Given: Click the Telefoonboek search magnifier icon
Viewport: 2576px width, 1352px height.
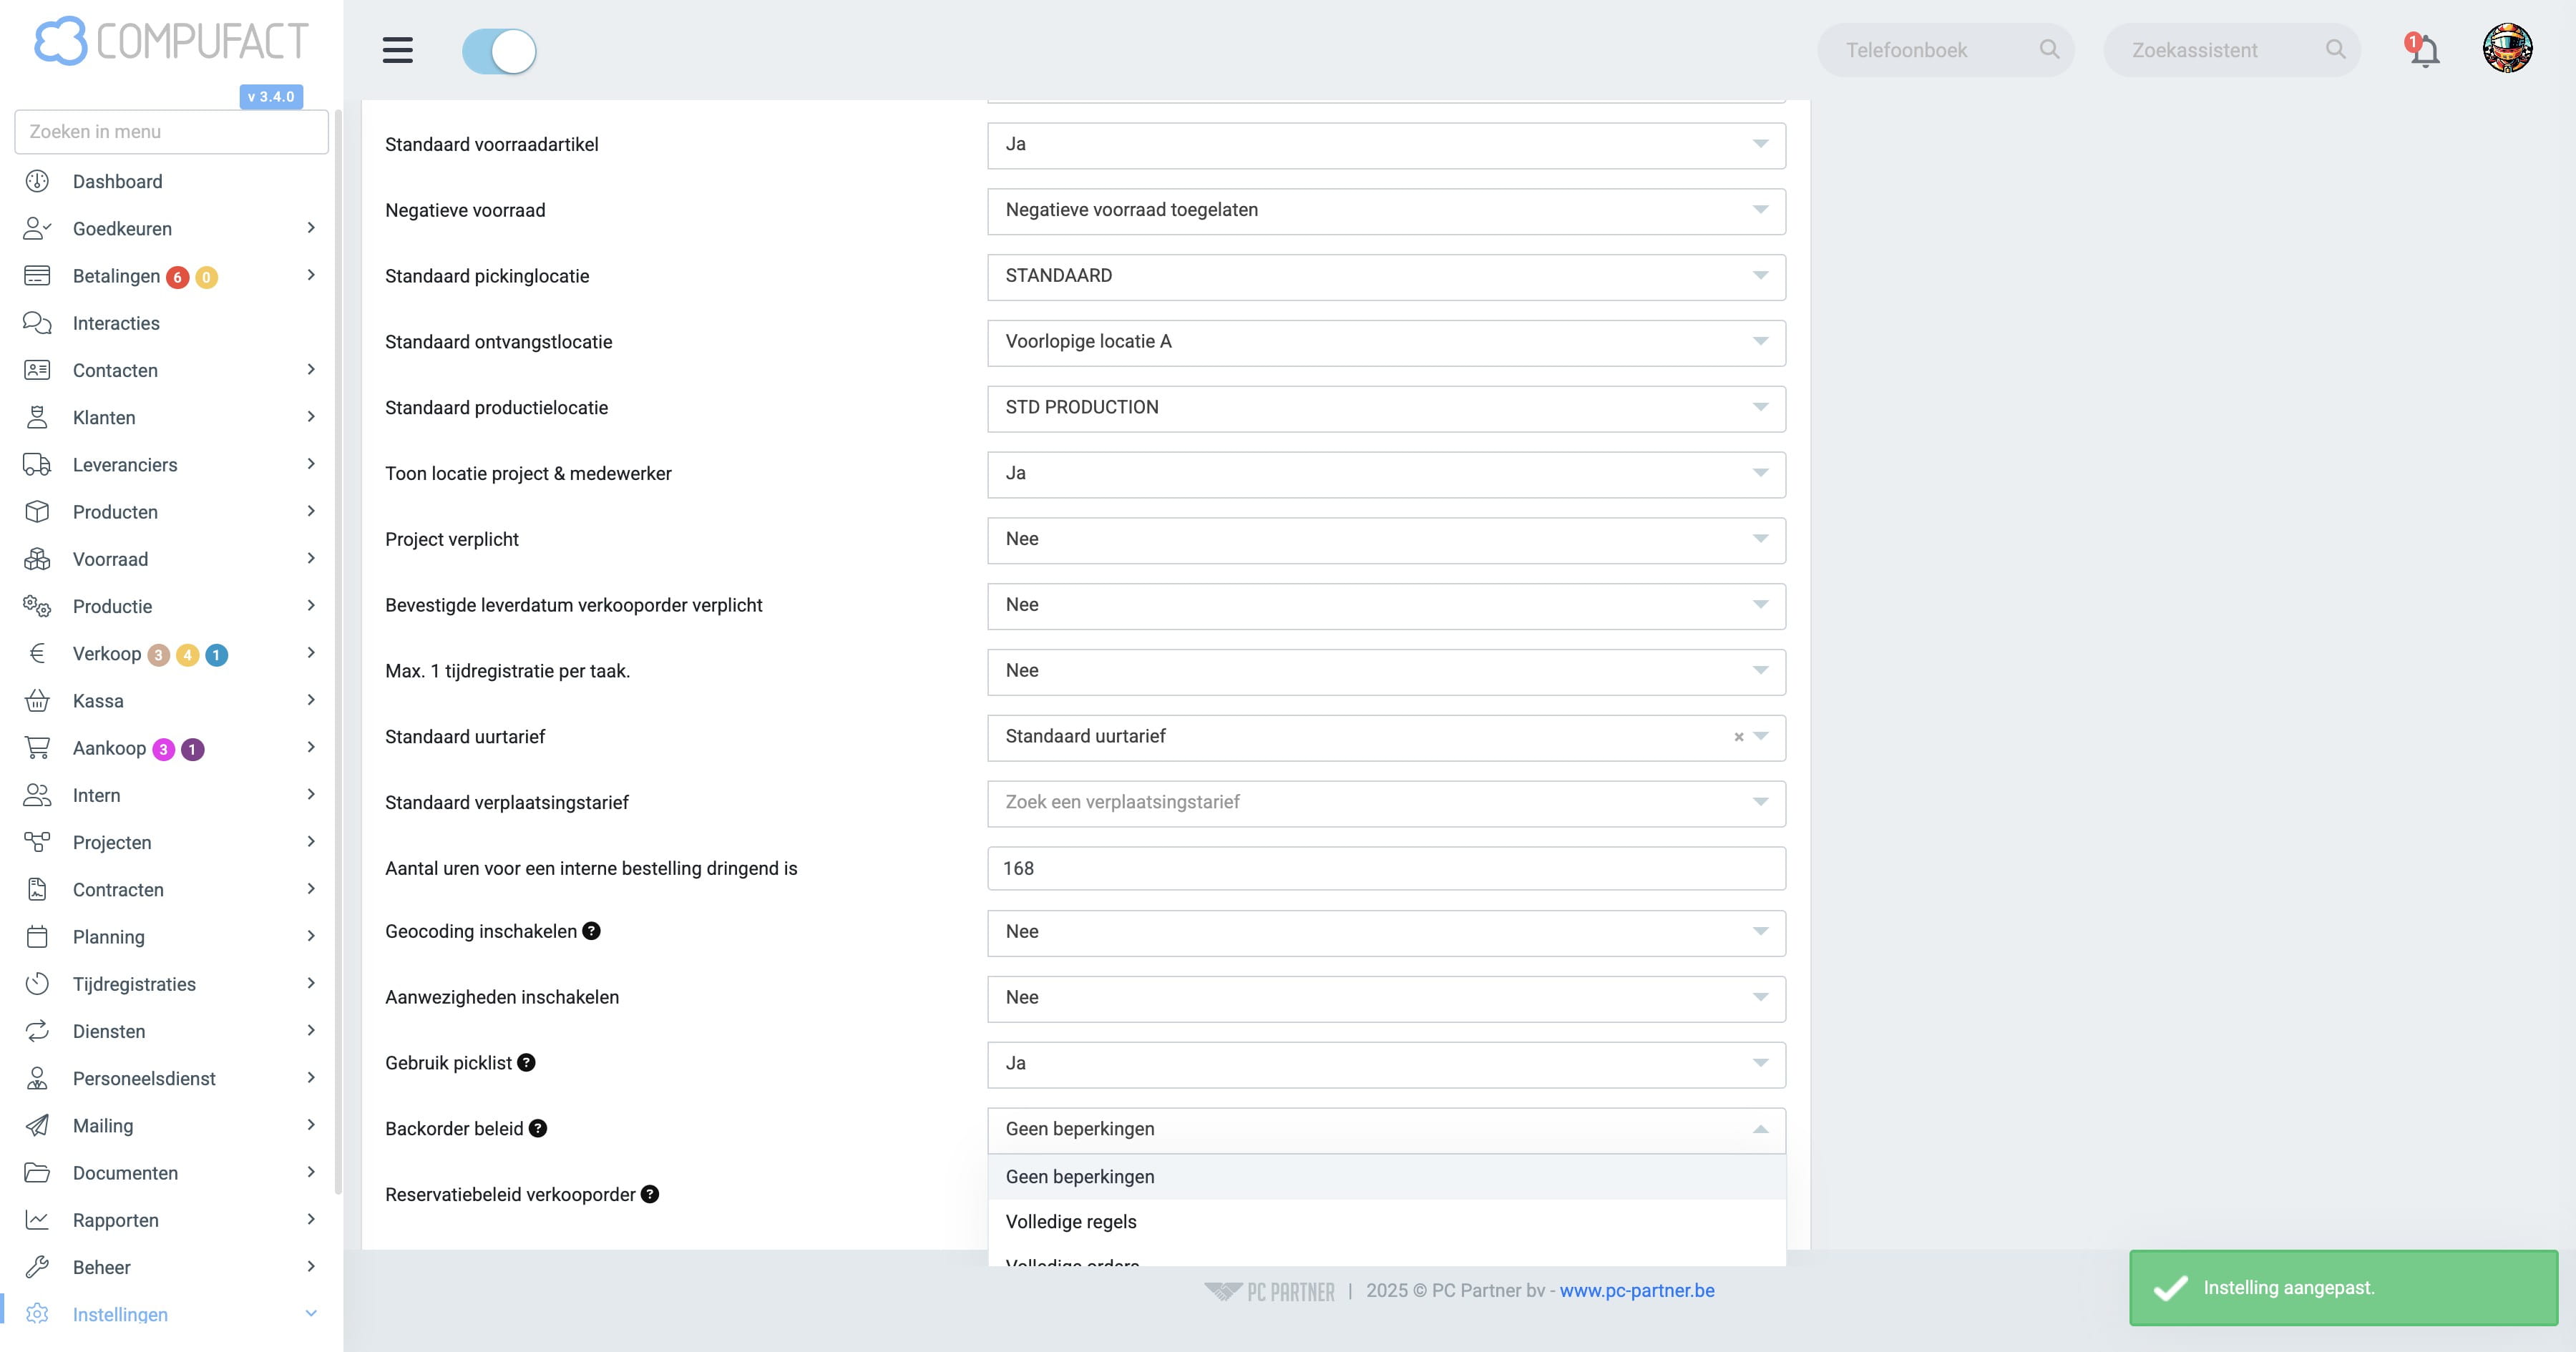Looking at the screenshot, I should pyautogui.click(x=2049, y=49).
